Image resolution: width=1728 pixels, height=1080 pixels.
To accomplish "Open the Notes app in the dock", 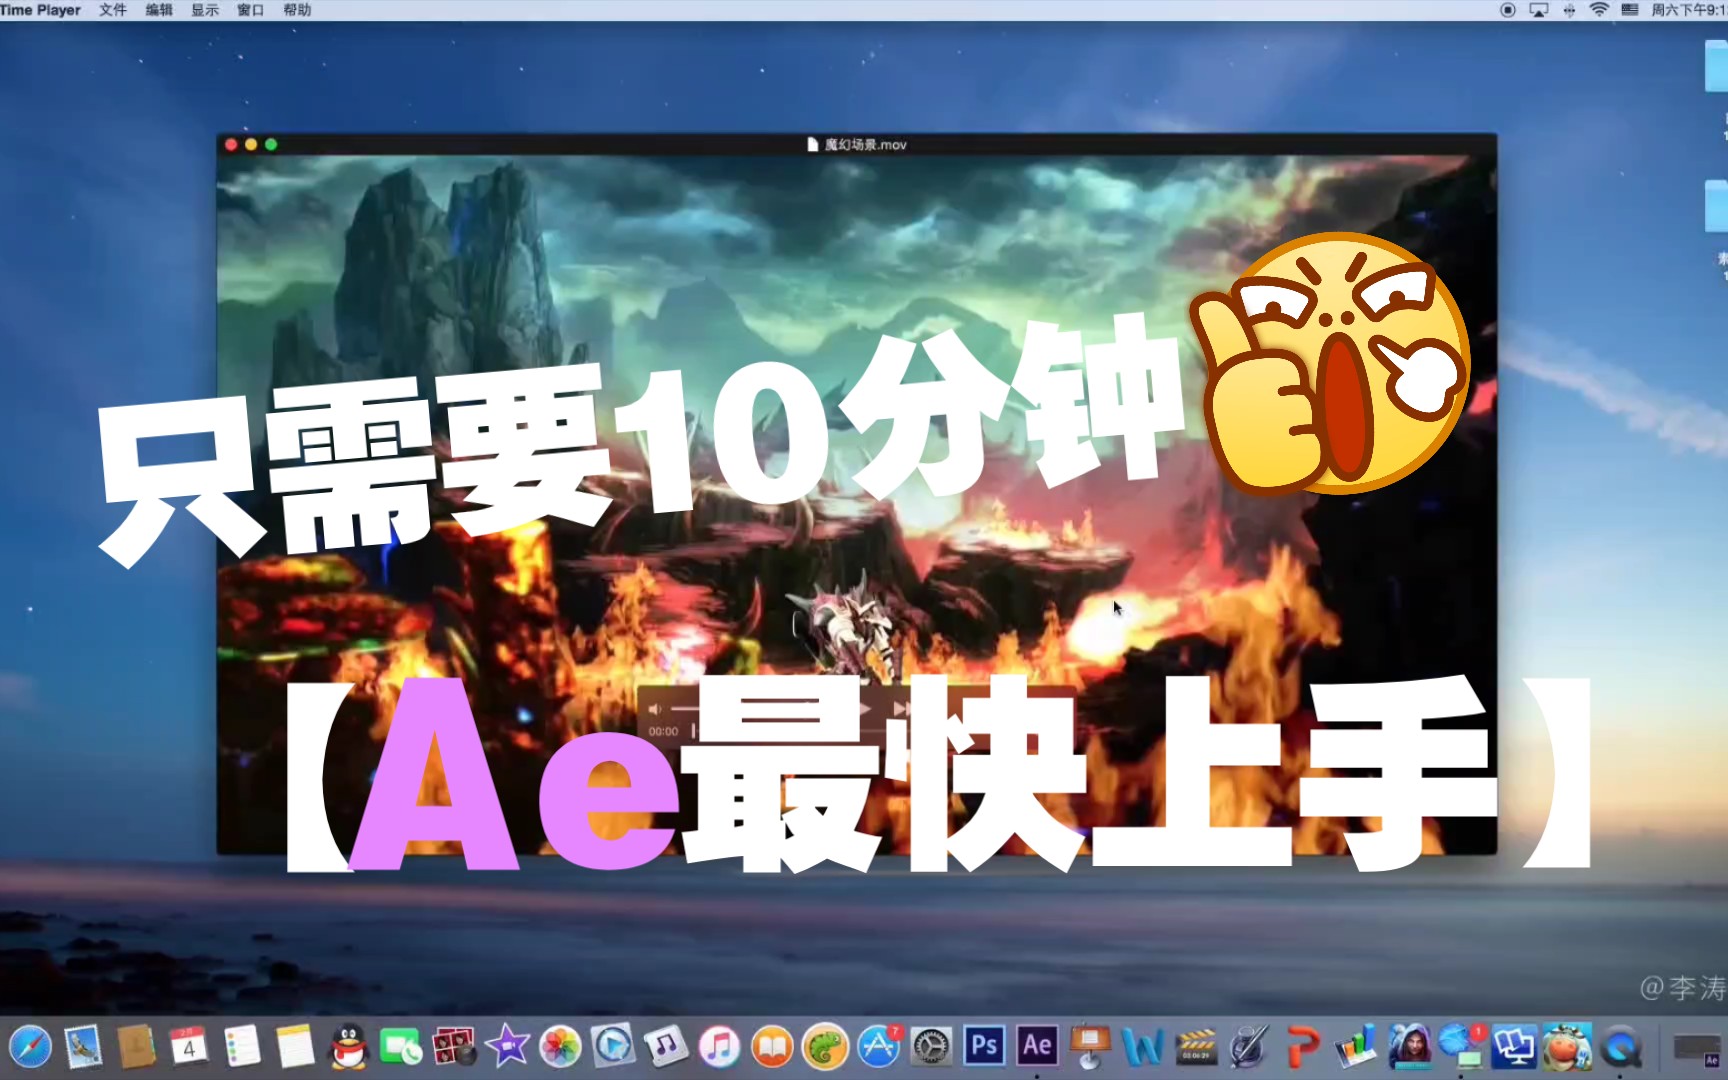I will 295,1047.
